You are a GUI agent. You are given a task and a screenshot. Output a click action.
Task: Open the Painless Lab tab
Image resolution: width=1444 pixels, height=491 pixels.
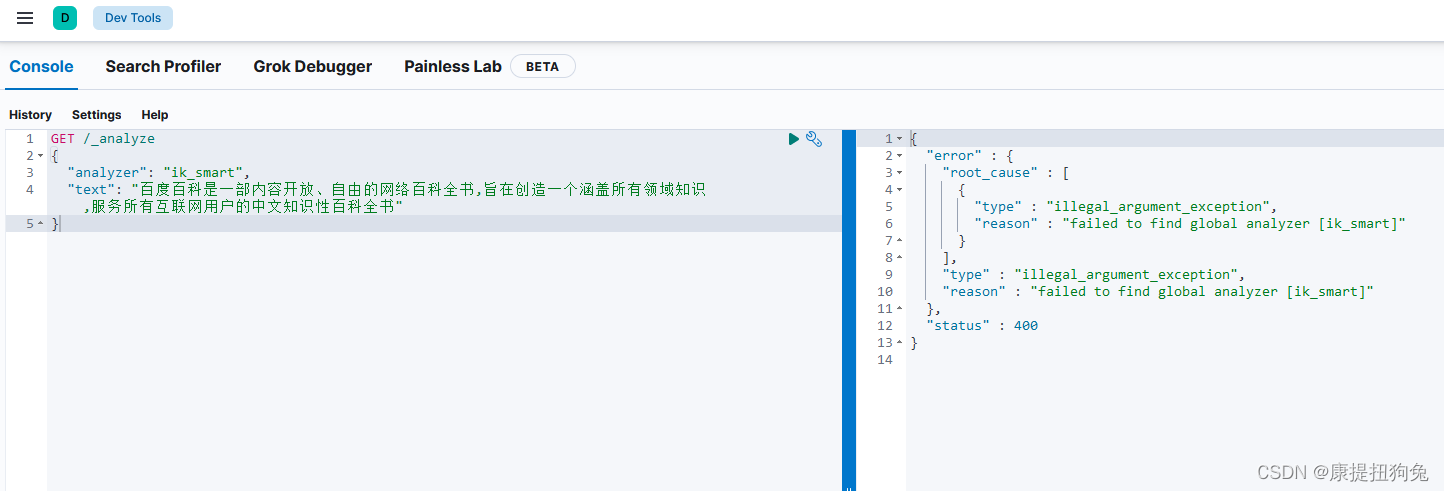(x=453, y=67)
